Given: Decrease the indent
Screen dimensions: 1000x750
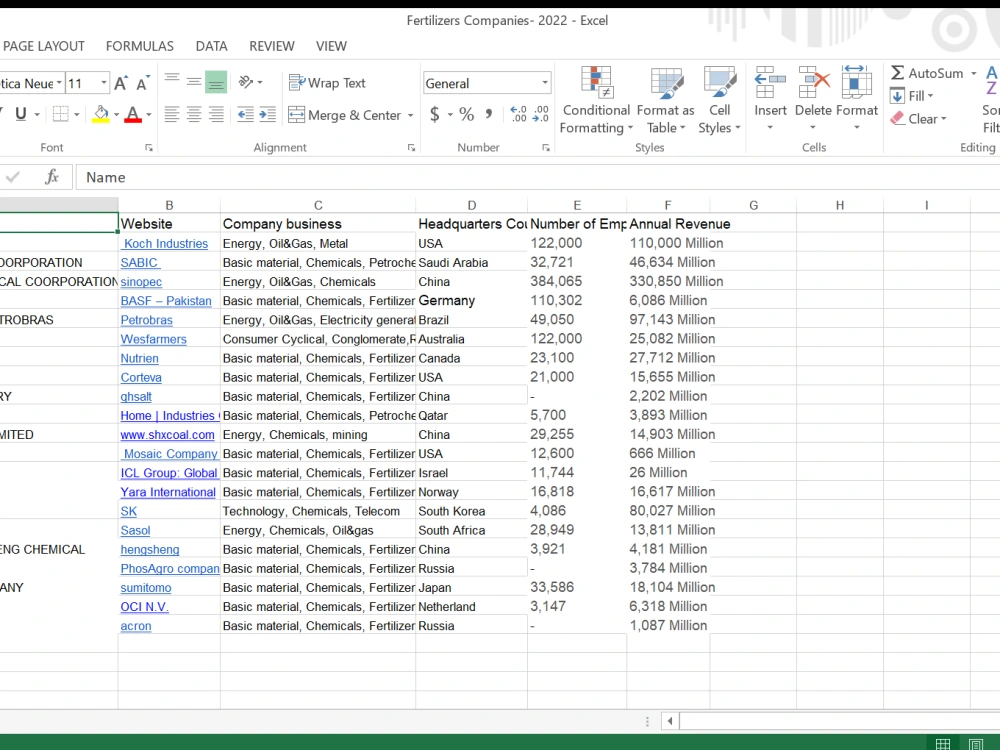Looking at the screenshot, I should tap(246, 115).
